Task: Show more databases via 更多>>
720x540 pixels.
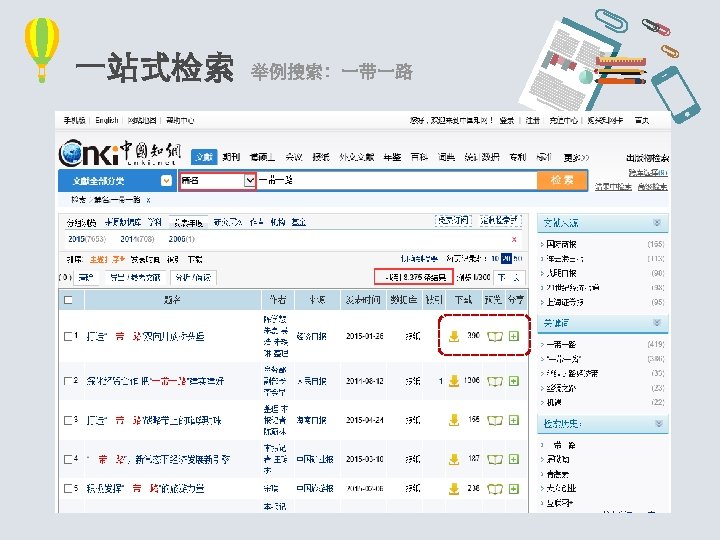Action: coord(576,158)
